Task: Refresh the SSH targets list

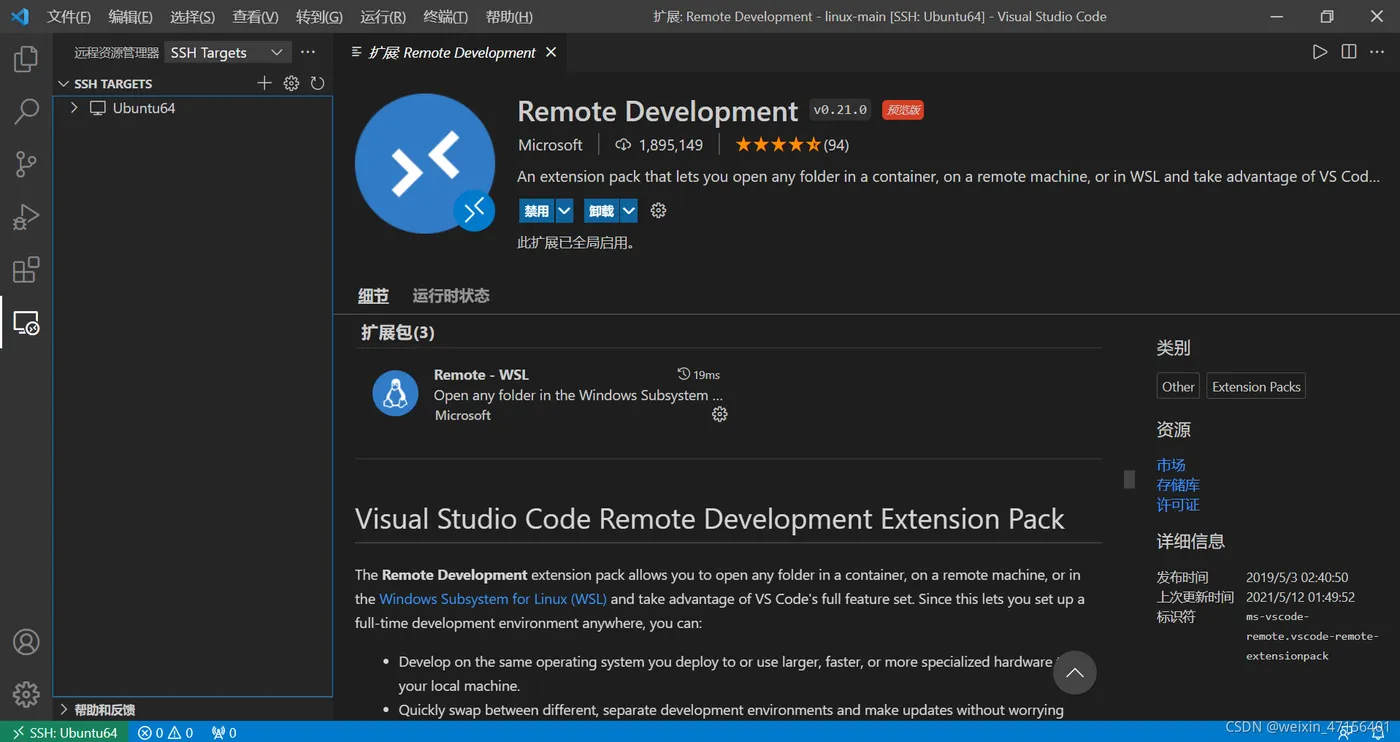Action: tap(318, 83)
